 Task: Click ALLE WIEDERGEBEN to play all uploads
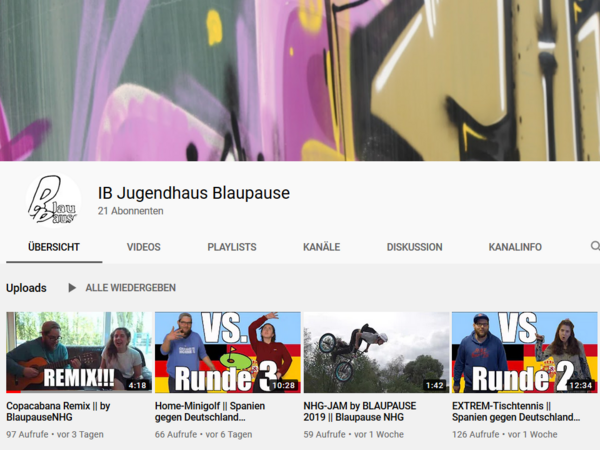[130, 288]
